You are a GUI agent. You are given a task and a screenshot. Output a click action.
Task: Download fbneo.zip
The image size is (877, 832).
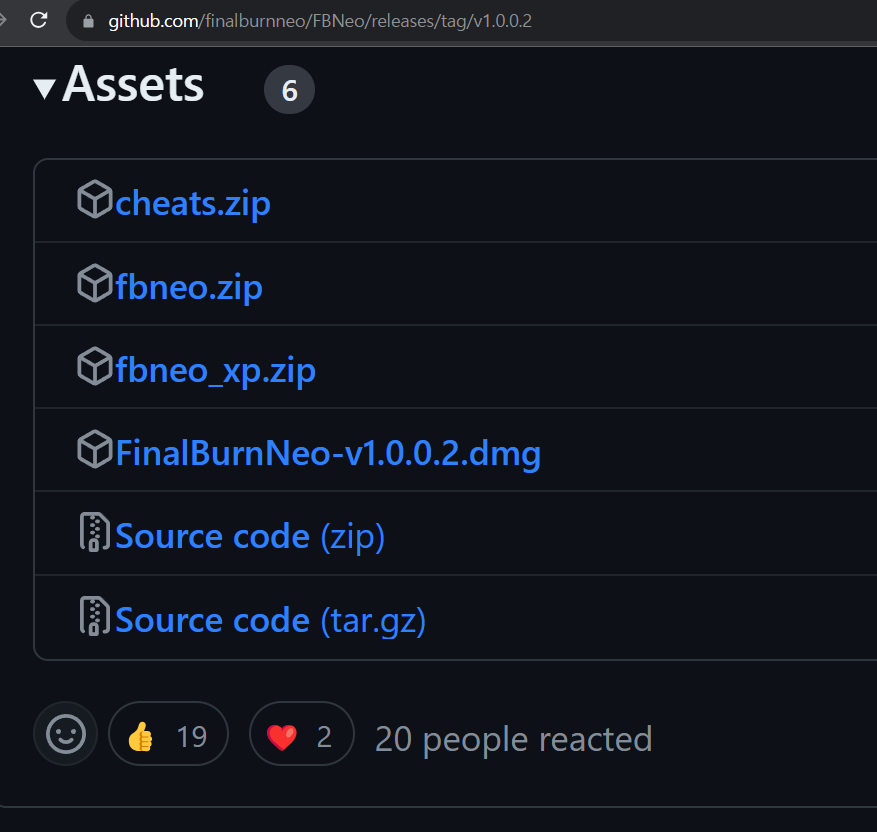click(x=189, y=287)
